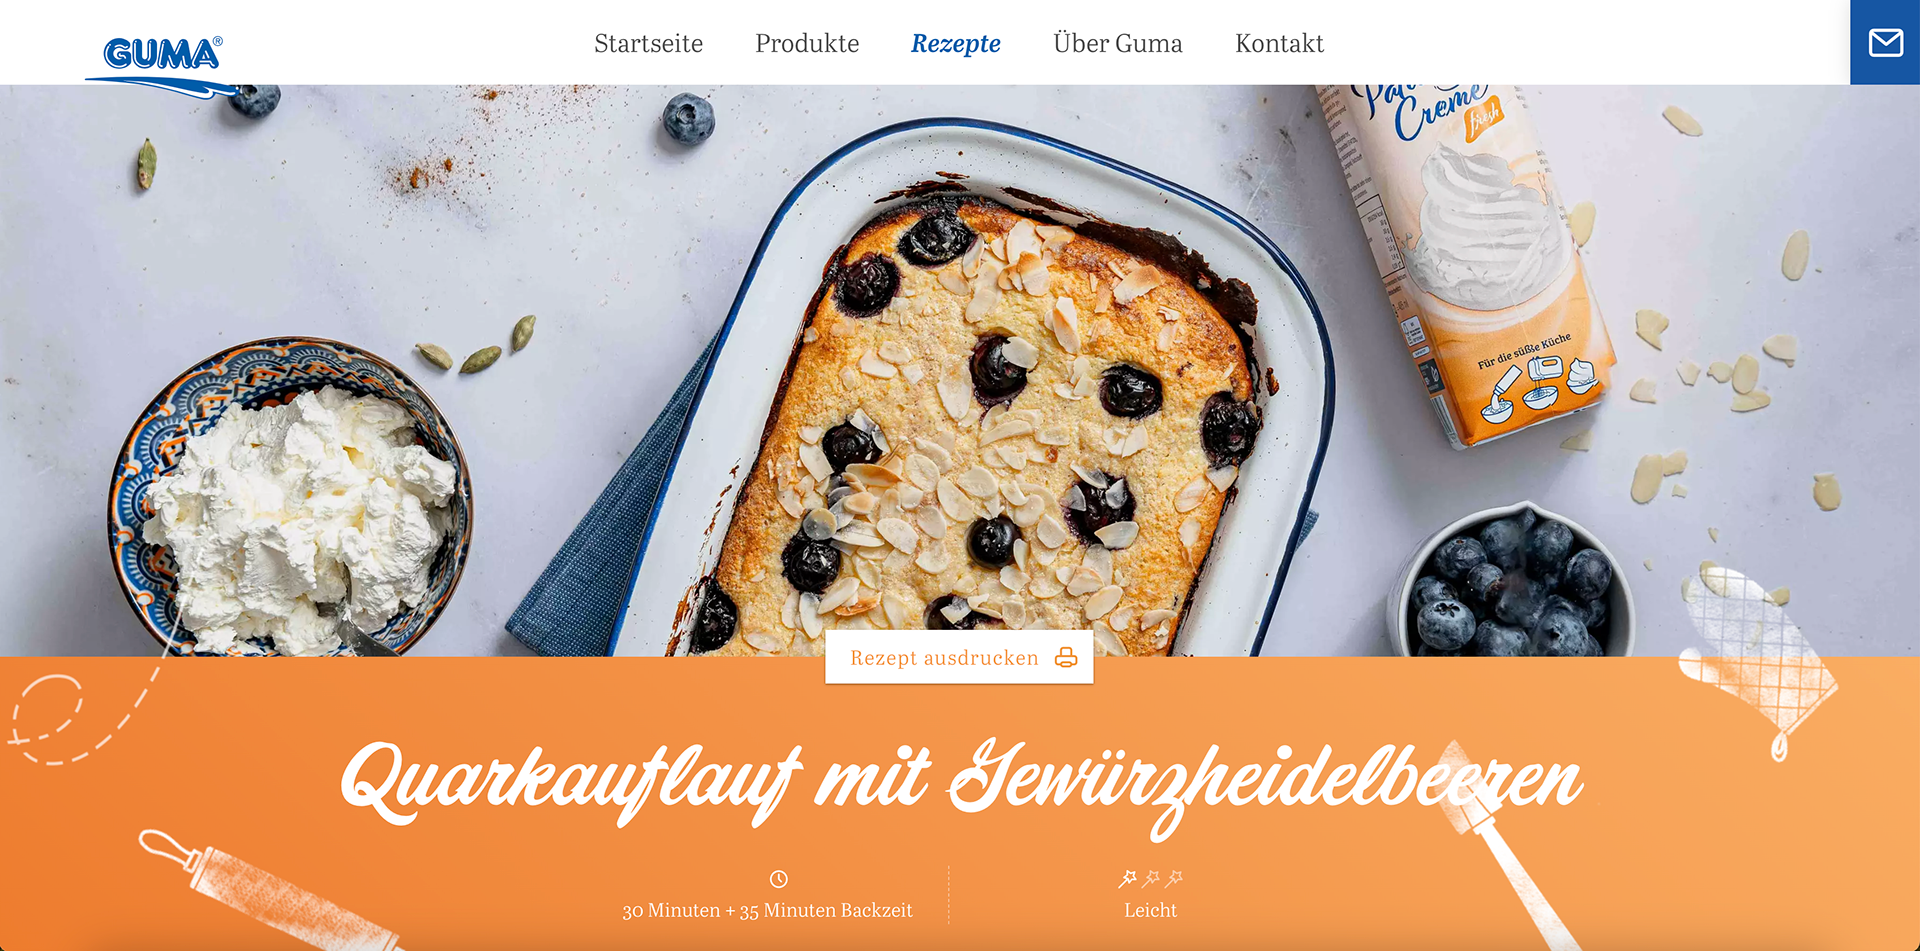This screenshot has height=951, width=1920.
Task: Open the Über Guma page
Action: pyautogui.click(x=1117, y=43)
